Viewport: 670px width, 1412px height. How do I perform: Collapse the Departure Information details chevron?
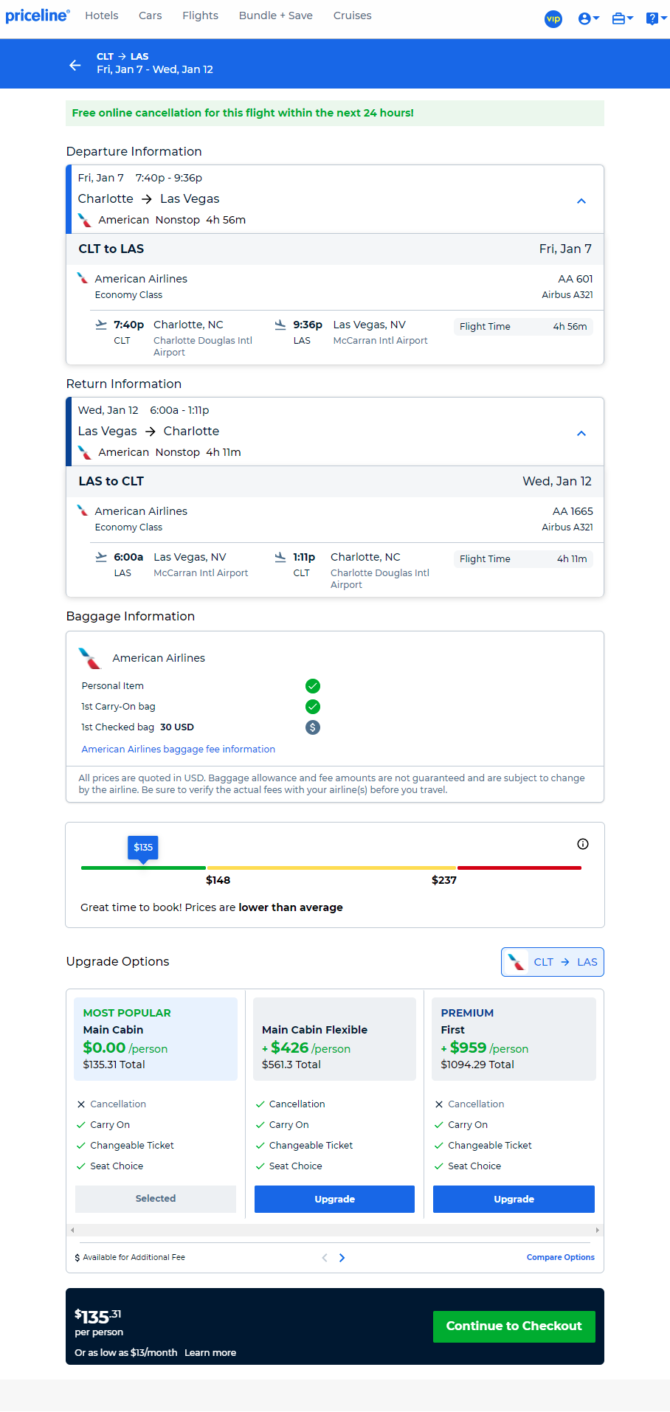coord(581,201)
